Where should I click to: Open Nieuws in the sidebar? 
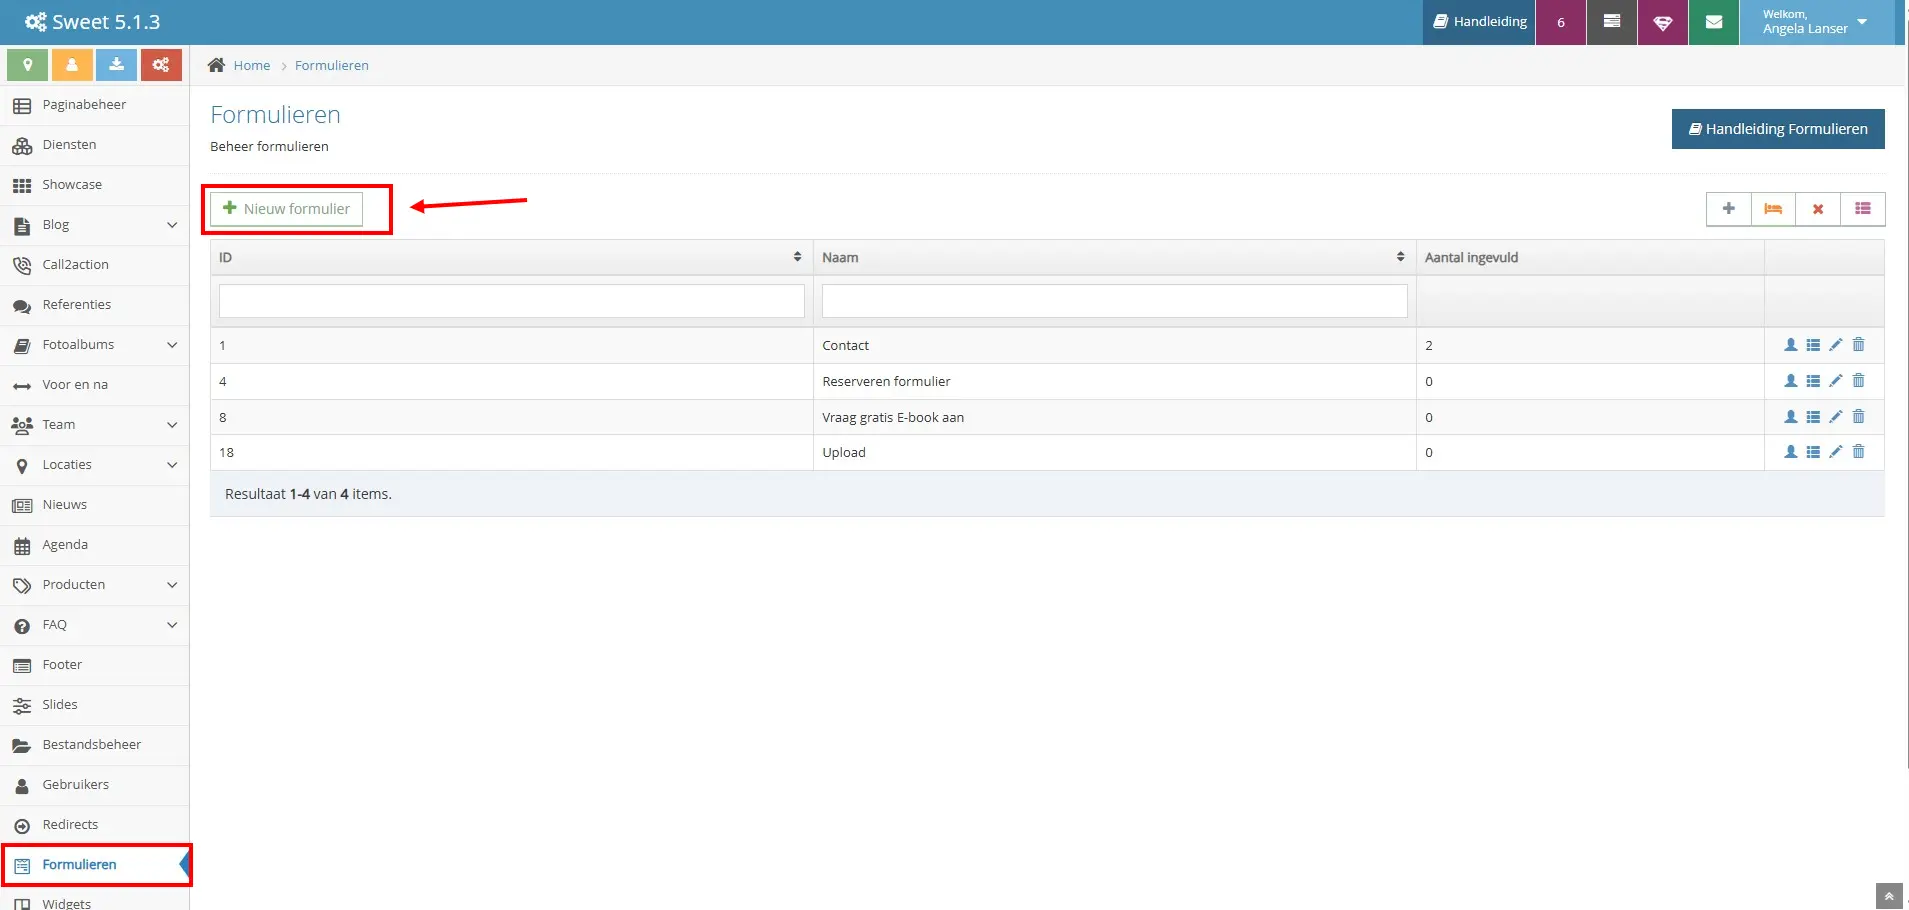point(94,505)
